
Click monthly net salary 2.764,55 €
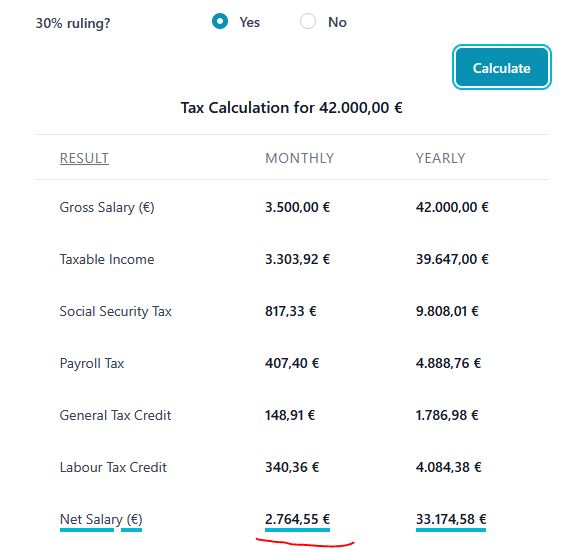297,519
